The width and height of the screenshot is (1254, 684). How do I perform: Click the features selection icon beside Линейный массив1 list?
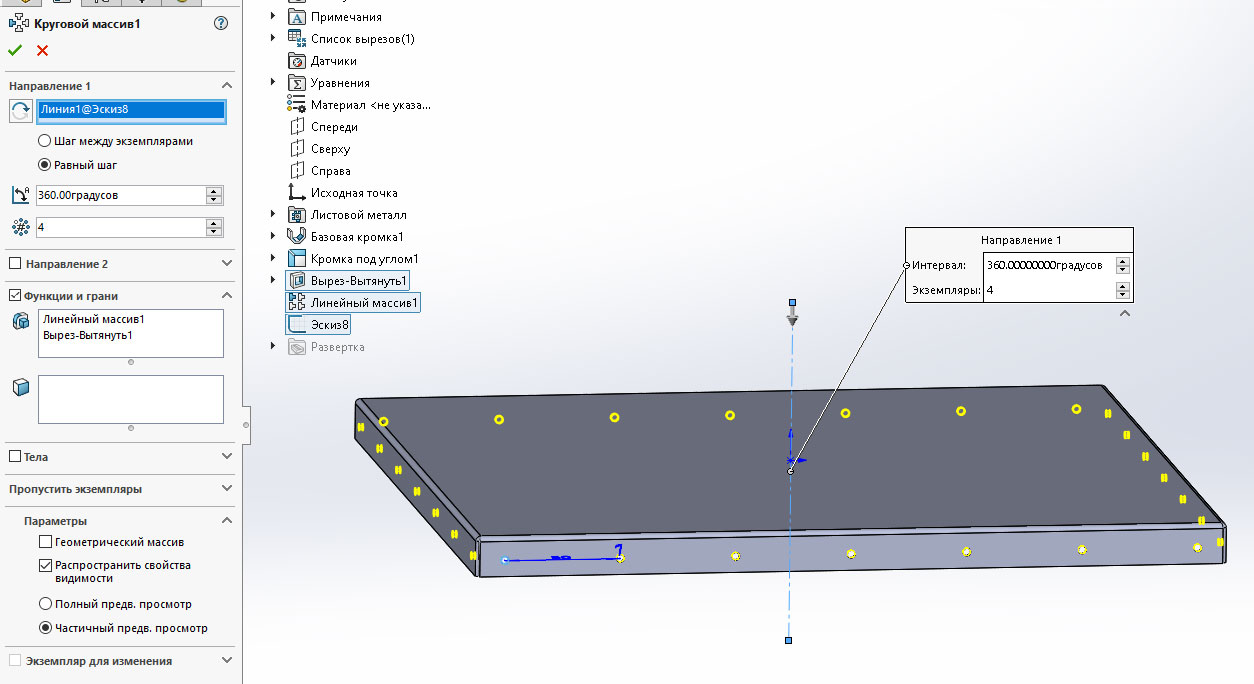click(x=21, y=321)
